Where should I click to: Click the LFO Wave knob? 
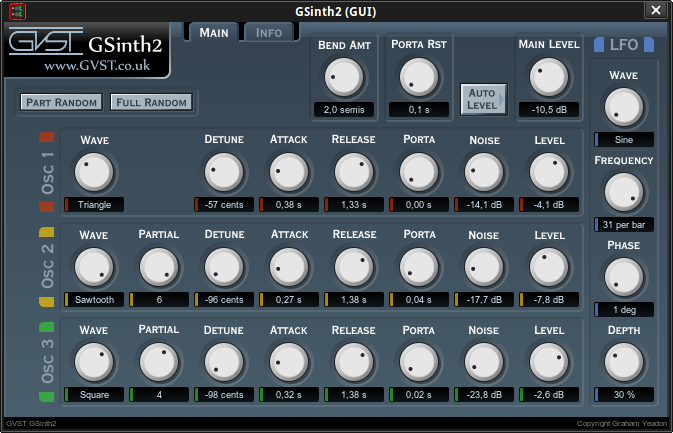pos(624,107)
